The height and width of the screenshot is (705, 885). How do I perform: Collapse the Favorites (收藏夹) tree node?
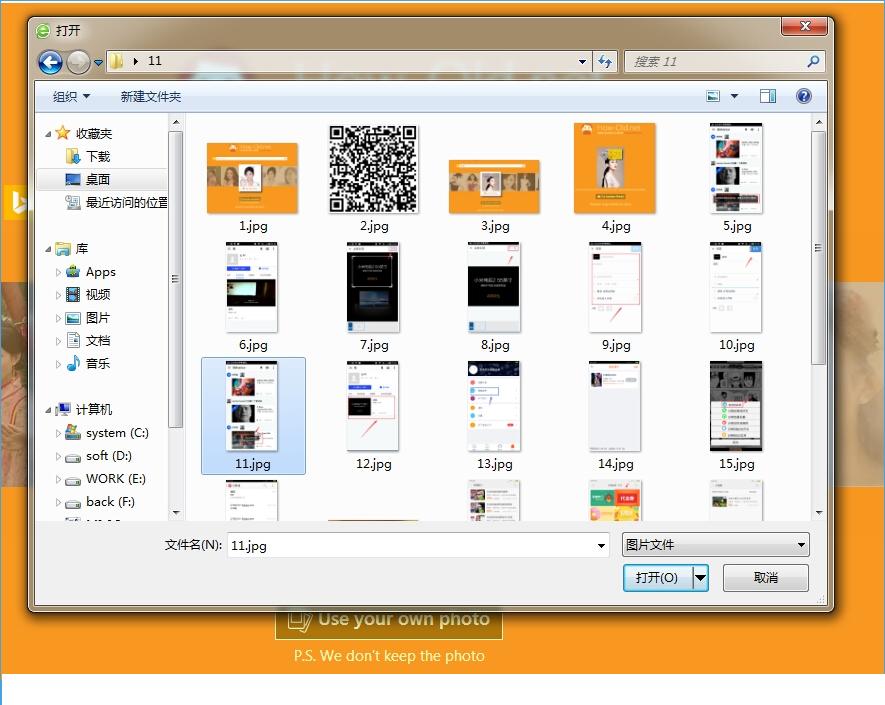click(48, 134)
